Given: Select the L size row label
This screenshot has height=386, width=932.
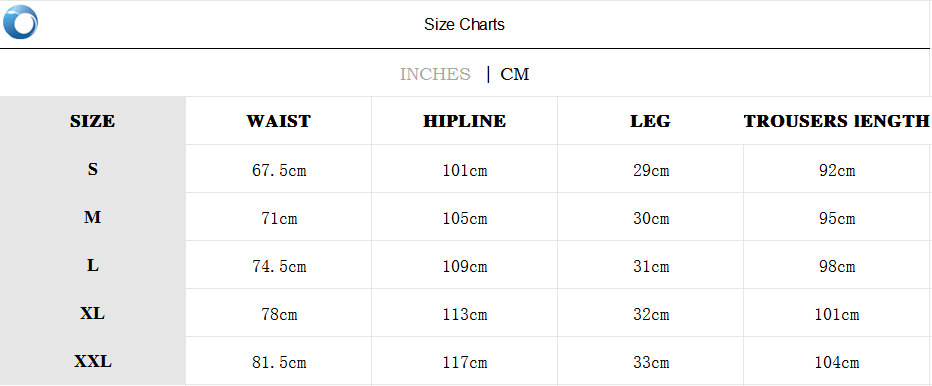Looking at the screenshot, I should (x=93, y=265).
